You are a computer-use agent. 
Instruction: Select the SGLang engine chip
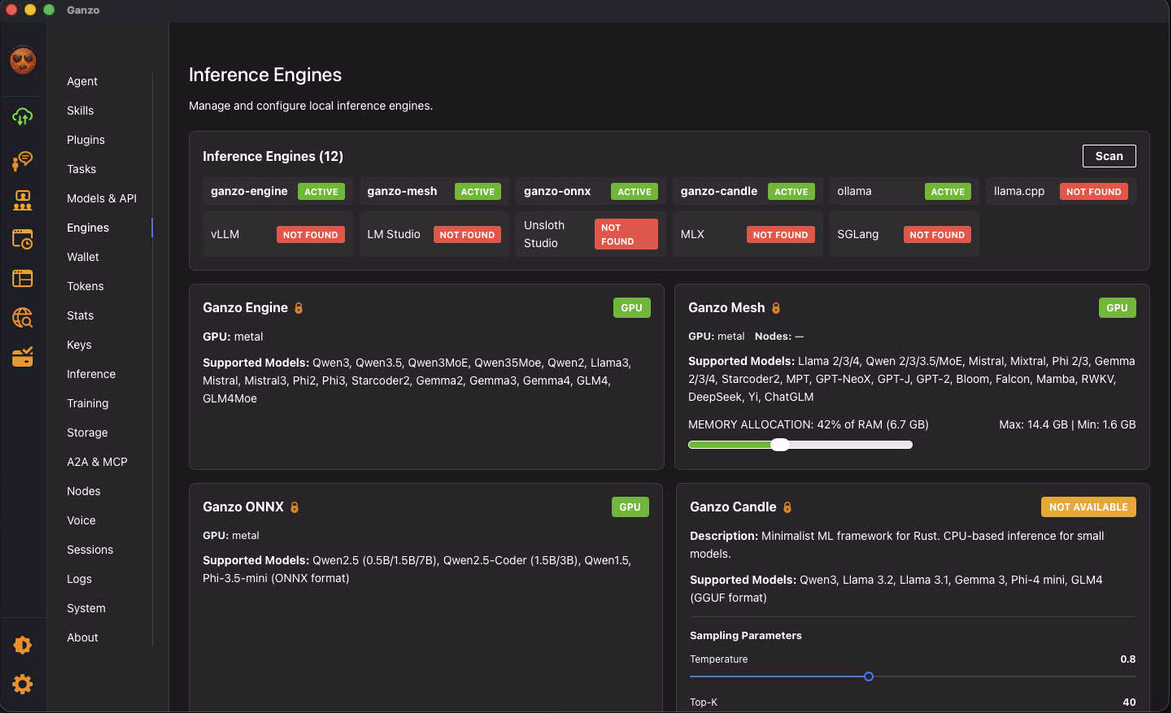point(904,234)
